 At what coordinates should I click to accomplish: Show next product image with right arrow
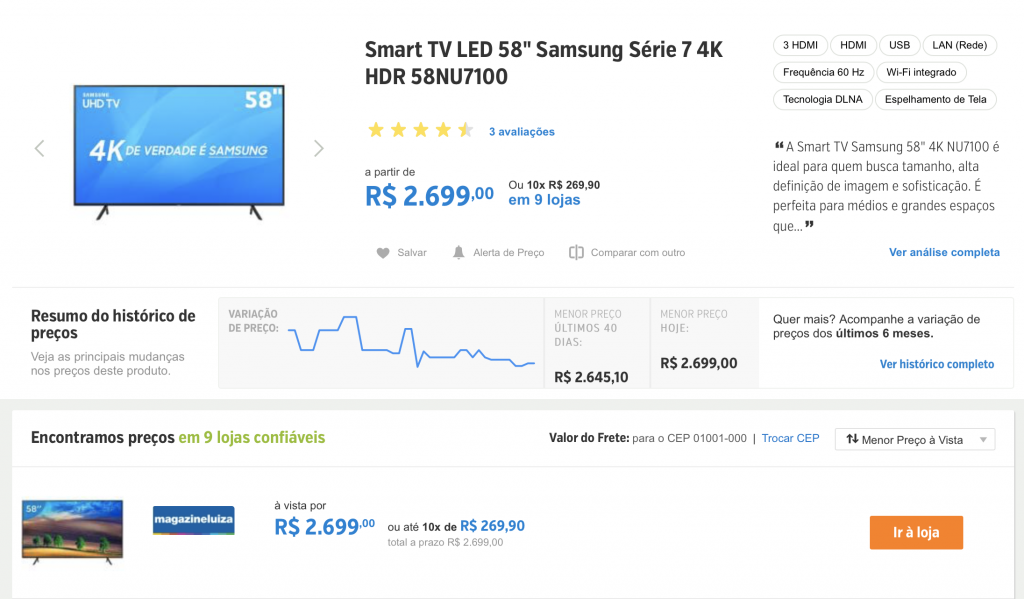[x=319, y=148]
